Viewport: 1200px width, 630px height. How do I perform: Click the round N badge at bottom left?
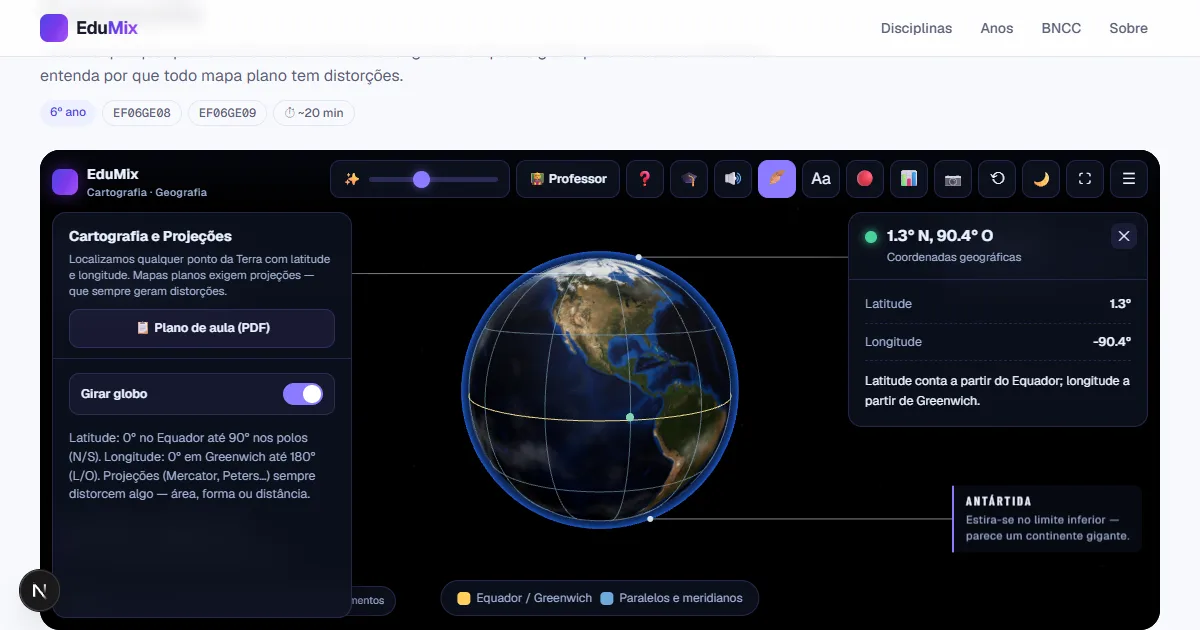(40, 591)
